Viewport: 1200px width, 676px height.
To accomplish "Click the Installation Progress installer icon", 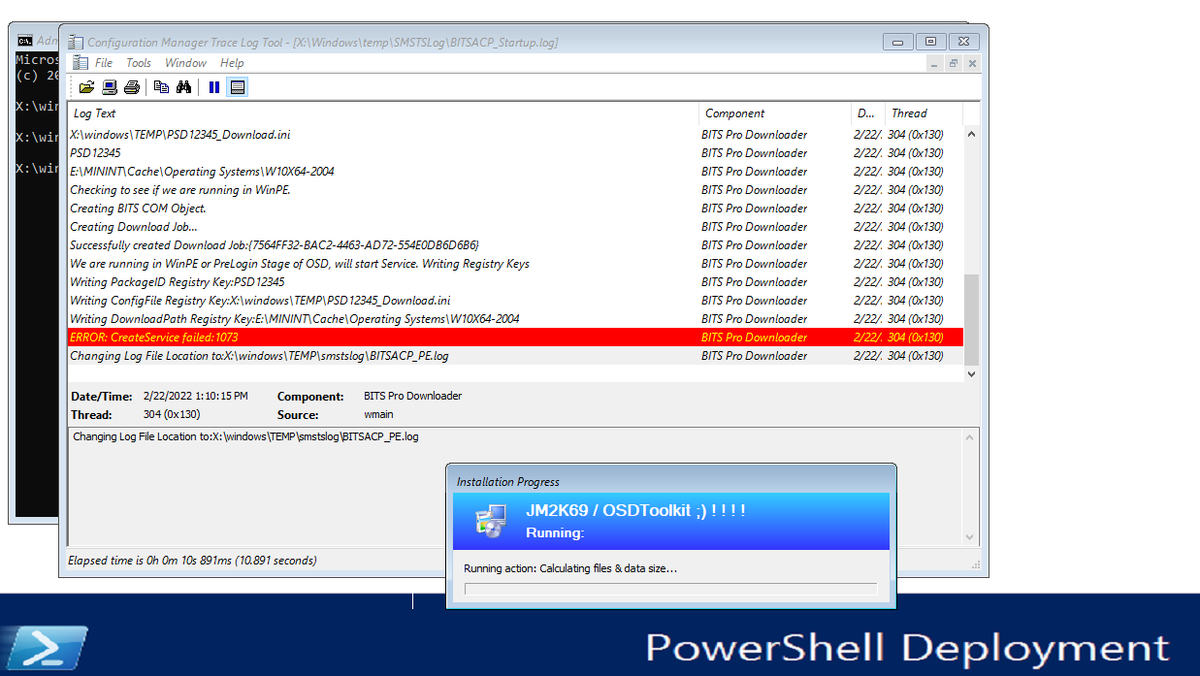I will [489, 520].
